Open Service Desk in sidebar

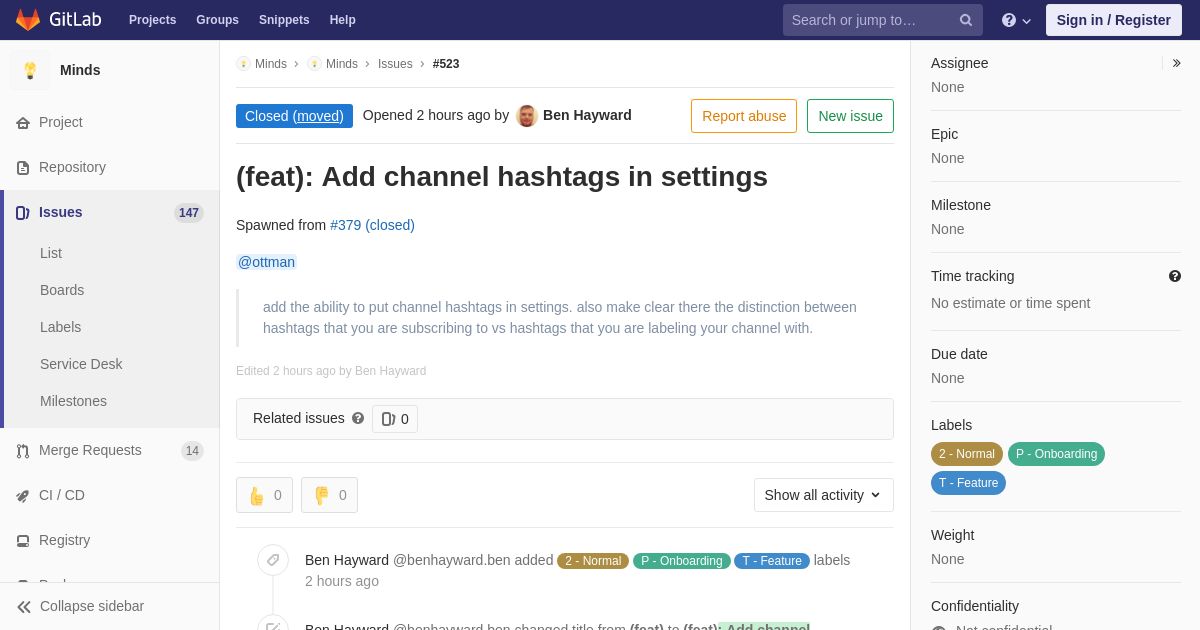pyautogui.click(x=81, y=364)
